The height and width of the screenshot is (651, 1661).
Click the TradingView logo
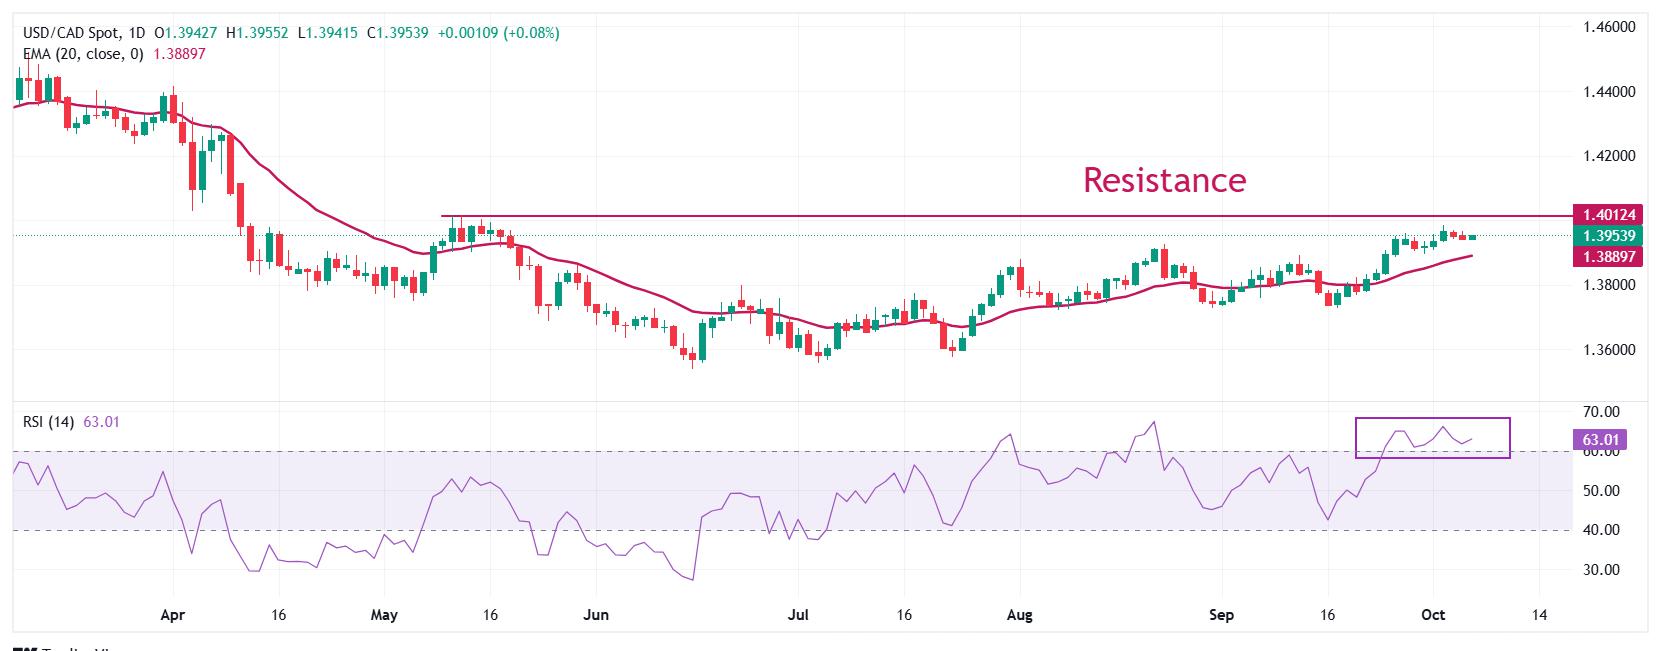(x=60, y=647)
